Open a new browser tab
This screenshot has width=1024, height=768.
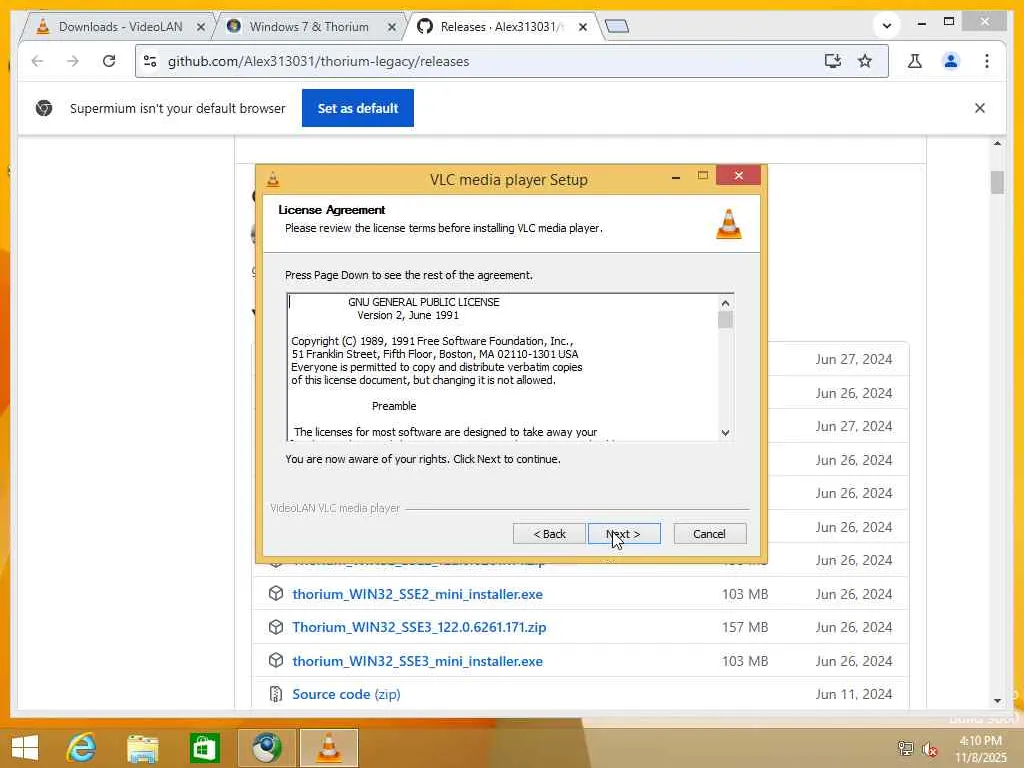coord(616,26)
